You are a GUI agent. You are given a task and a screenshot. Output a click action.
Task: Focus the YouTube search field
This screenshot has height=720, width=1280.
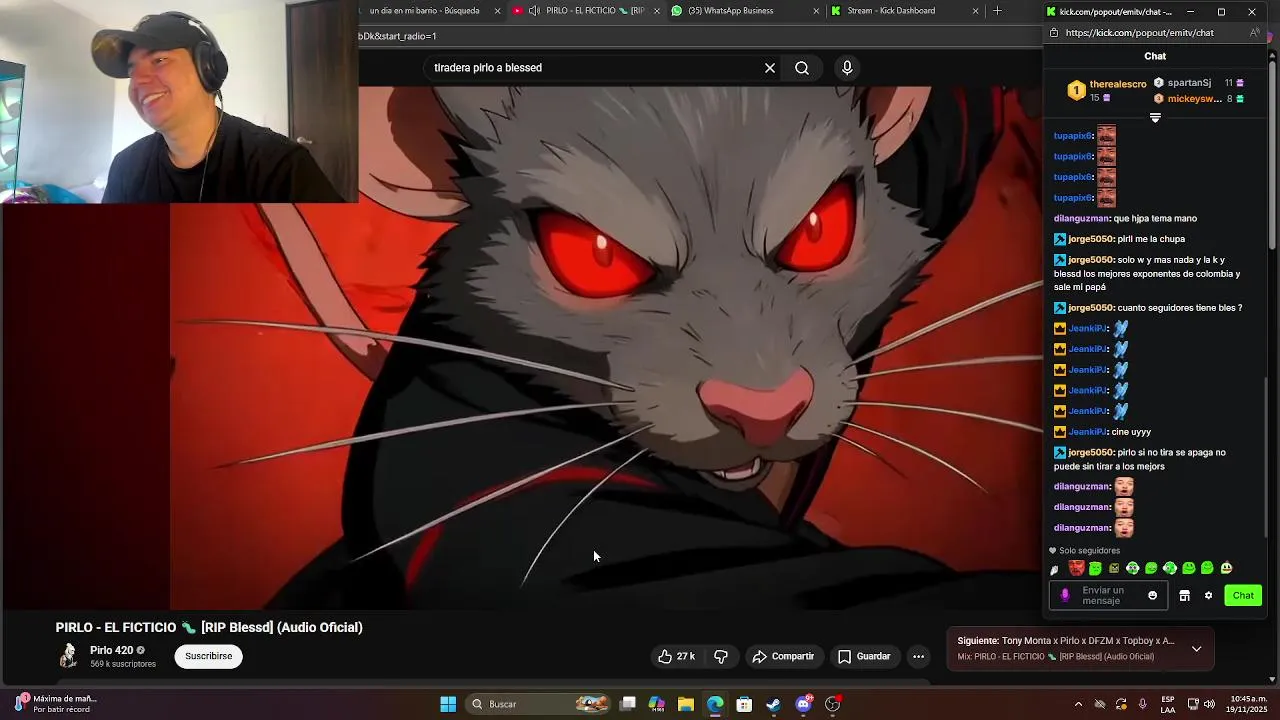(x=592, y=68)
